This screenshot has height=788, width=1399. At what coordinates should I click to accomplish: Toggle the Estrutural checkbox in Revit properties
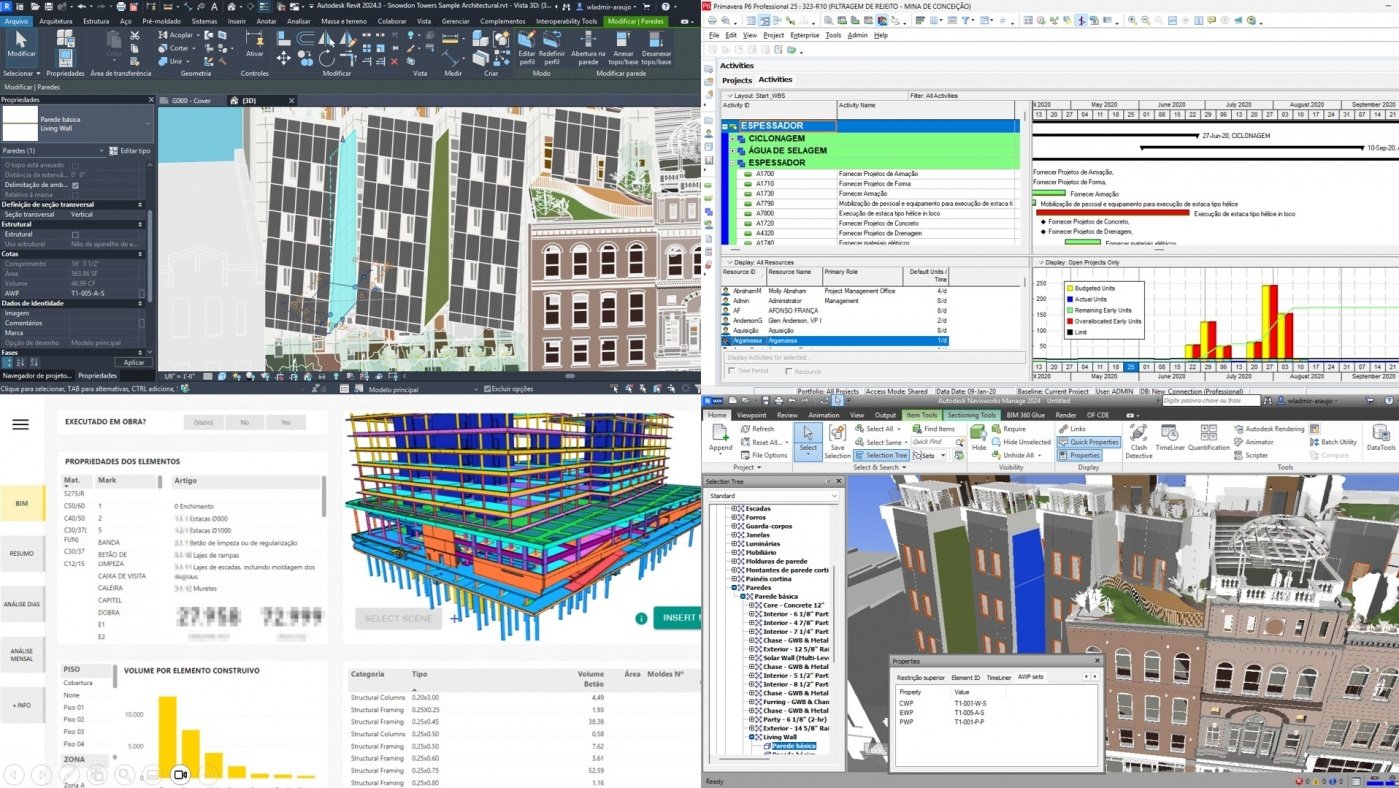(75, 234)
